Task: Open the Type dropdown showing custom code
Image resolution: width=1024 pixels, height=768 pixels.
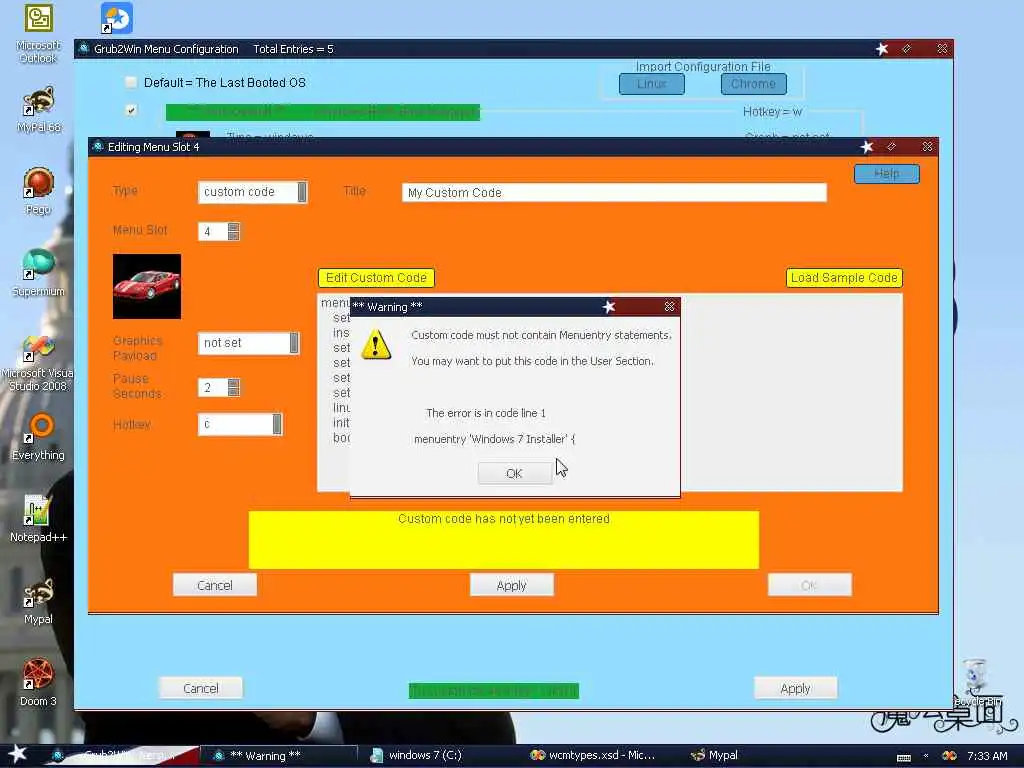Action: coord(253,192)
